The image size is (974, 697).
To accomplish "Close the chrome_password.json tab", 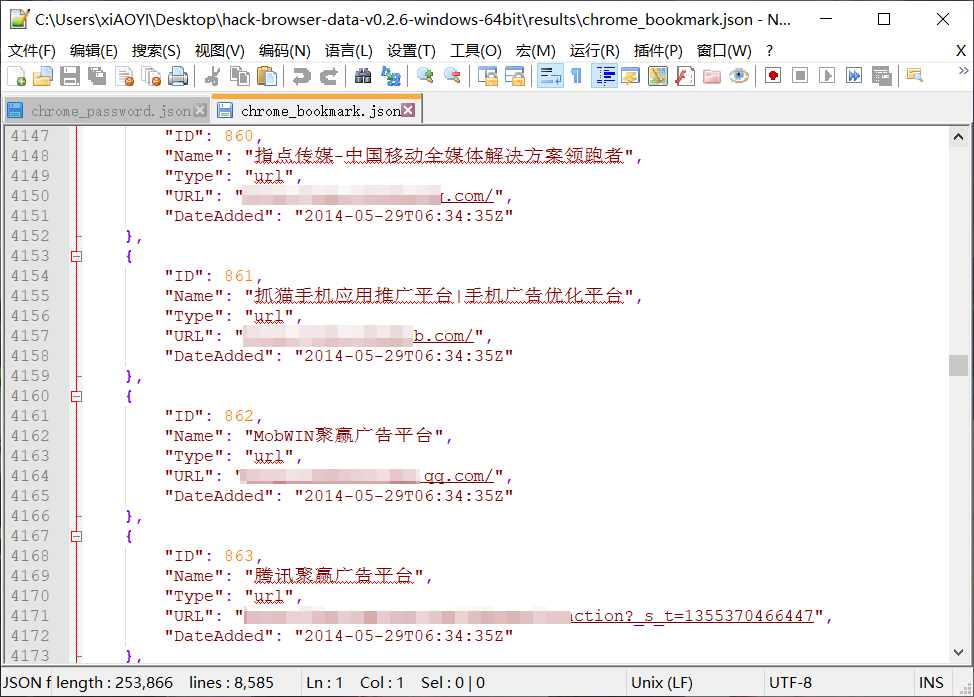I will point(199,110).
